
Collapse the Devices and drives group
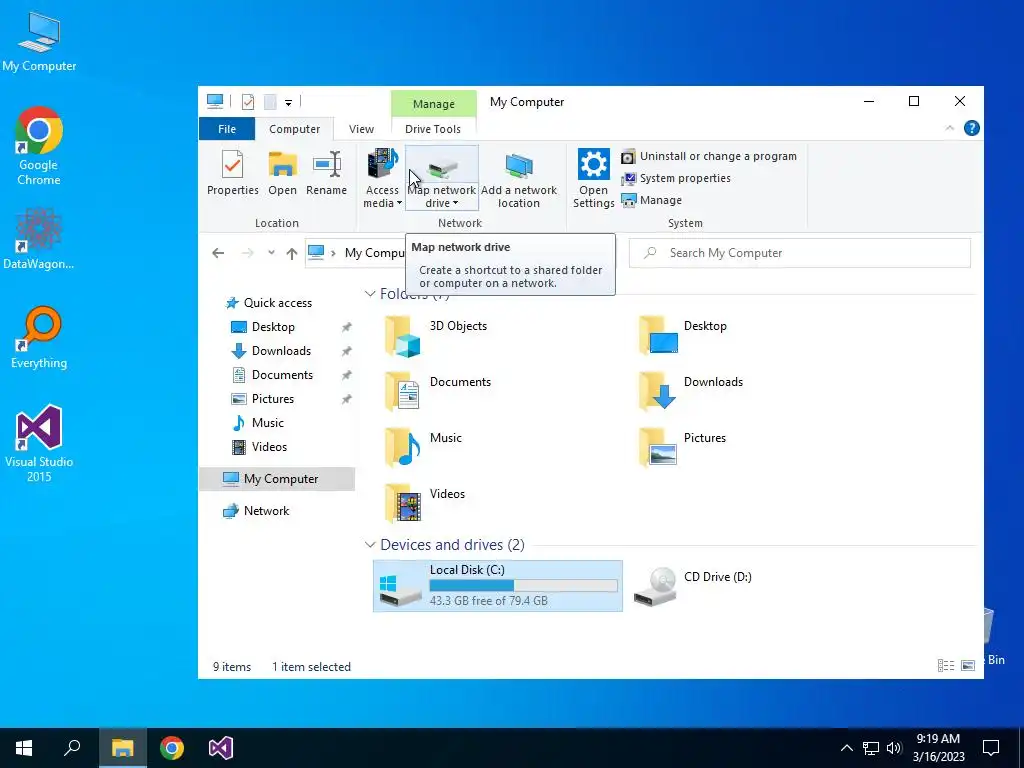click(x=370, y=545)
